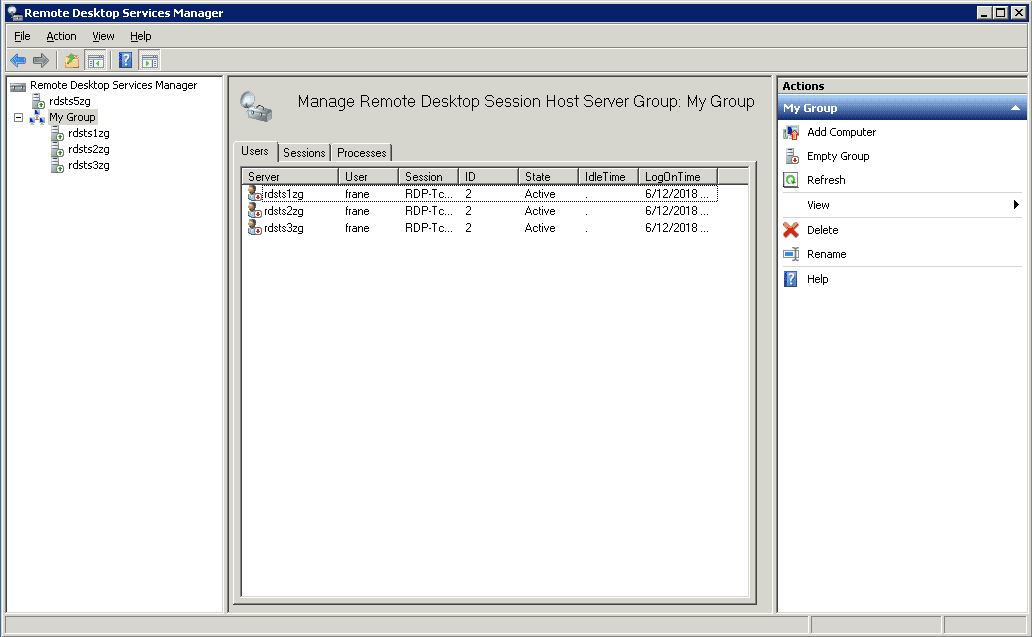Viewport: 1032px width, 637px height.
Task: Select rdsts5zg in the tree
Action: [x=70, y=101]
